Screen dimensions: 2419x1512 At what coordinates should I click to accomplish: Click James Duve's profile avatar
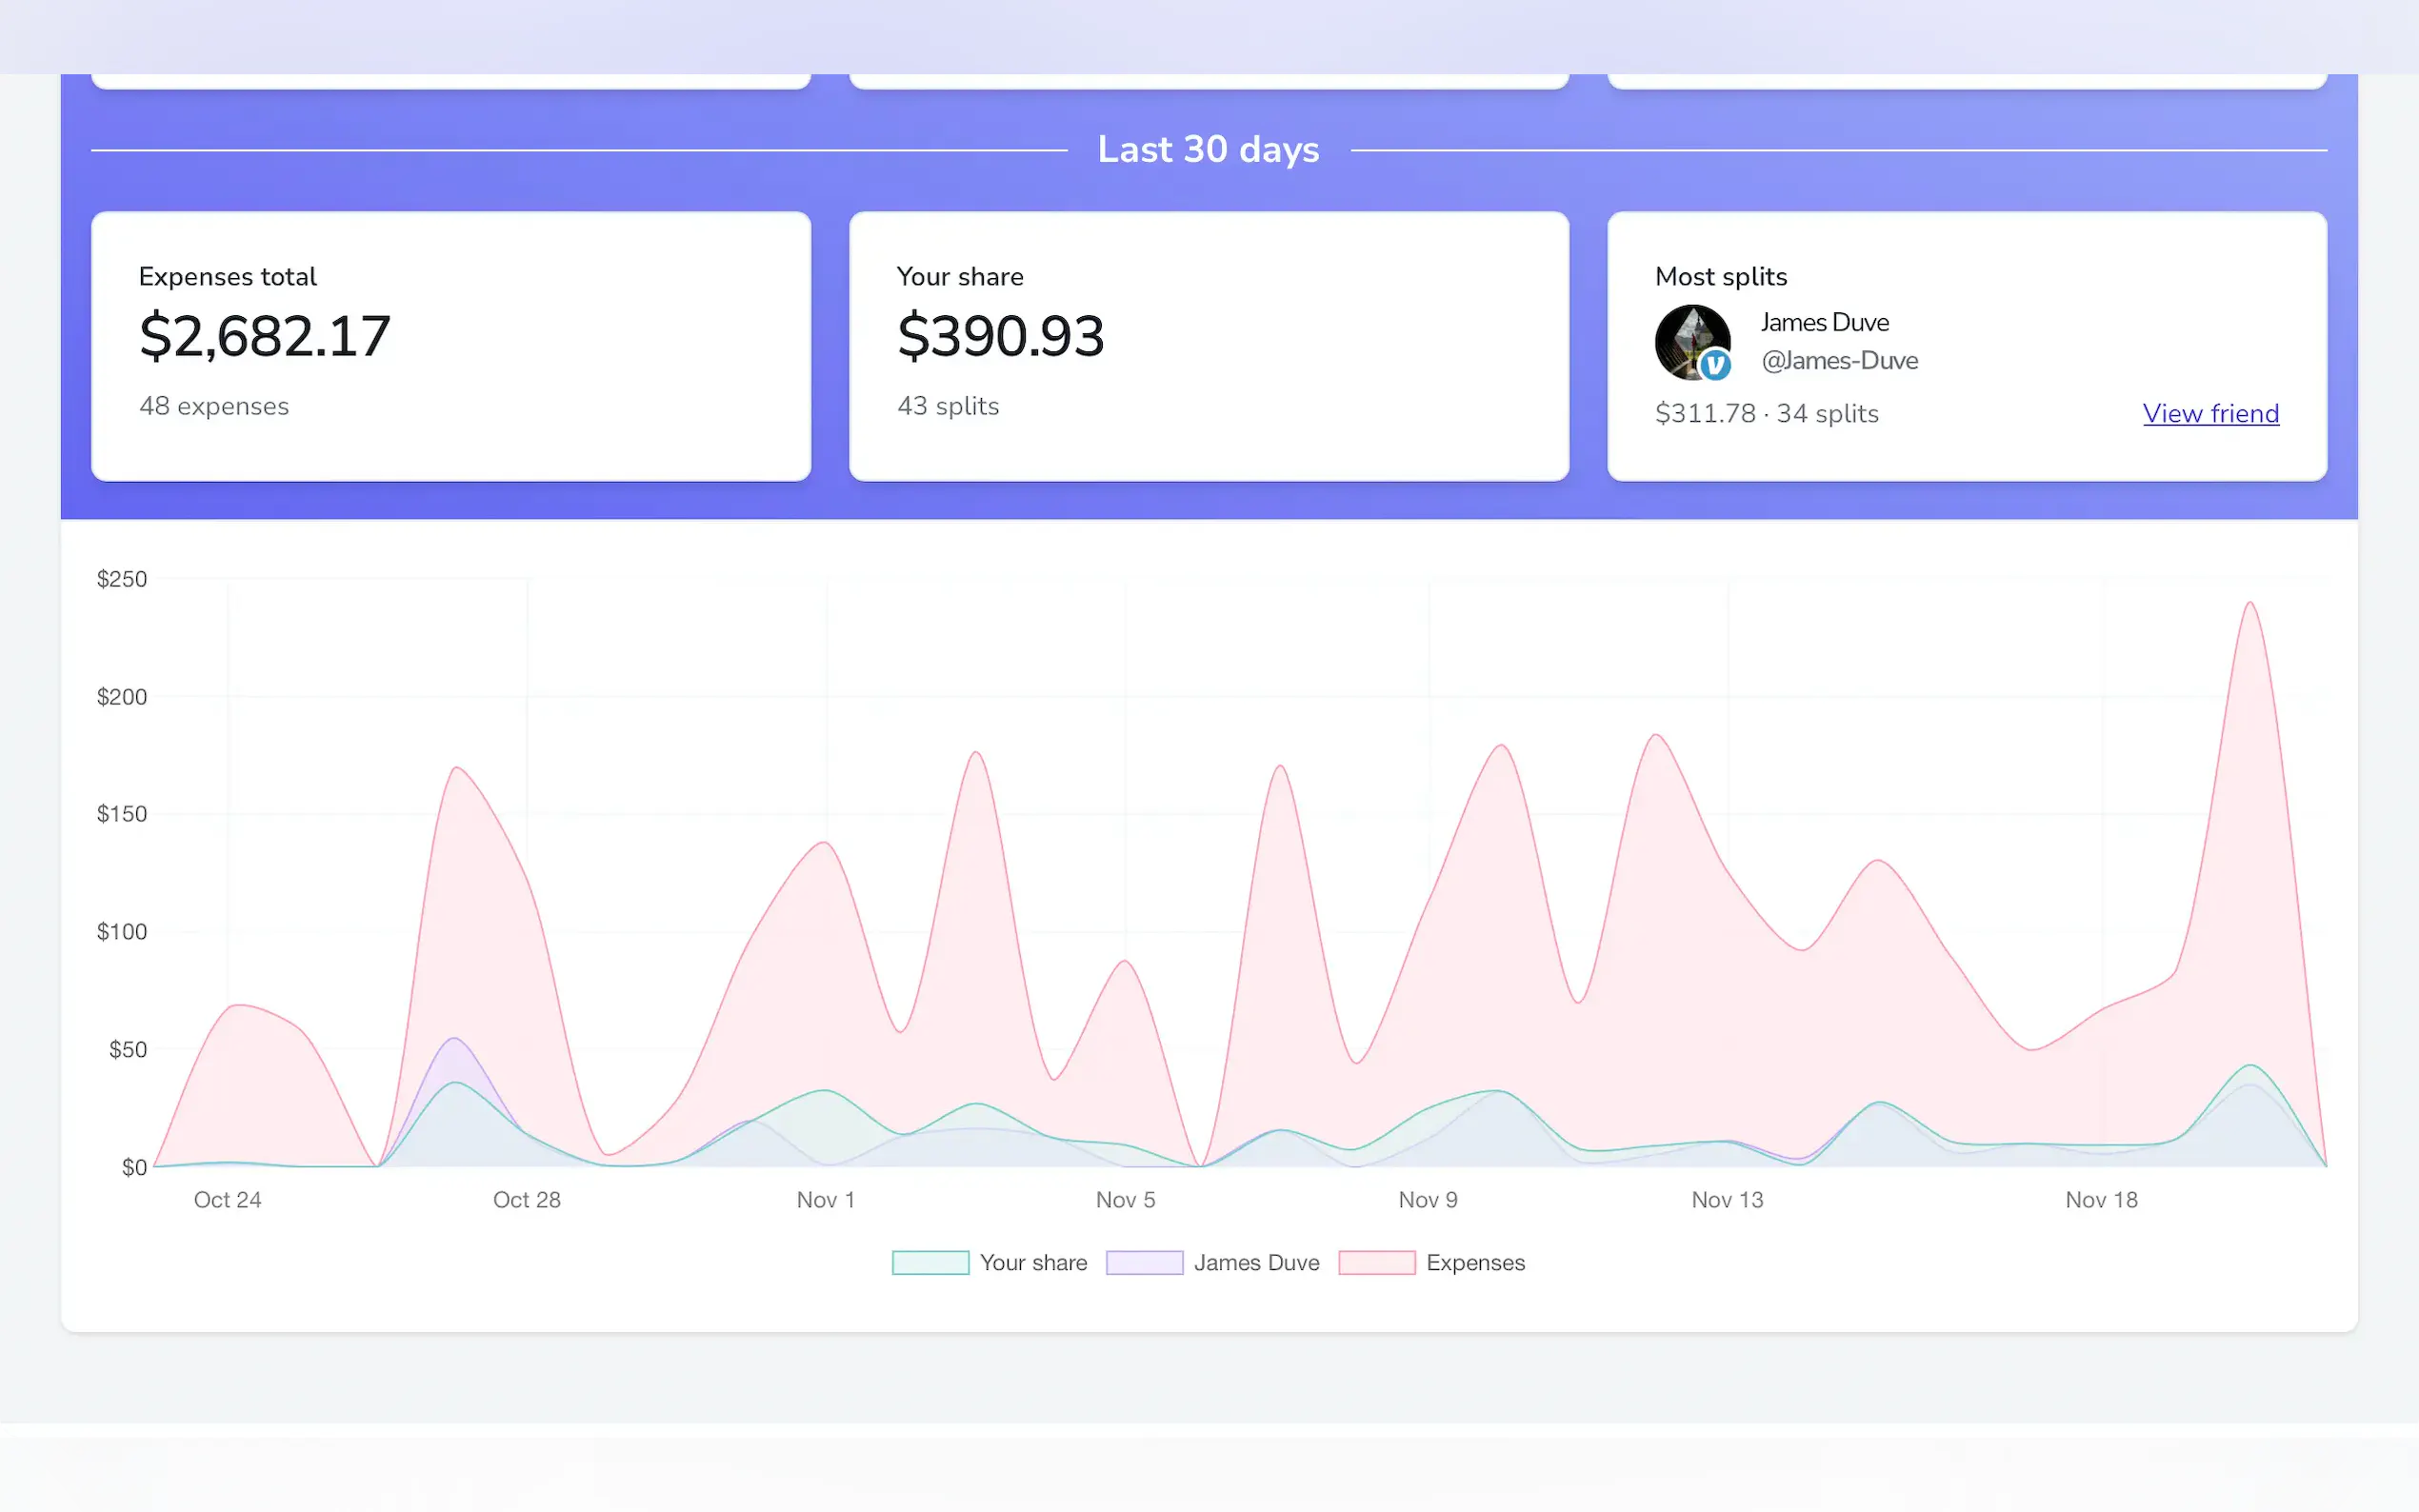pos(1689,340)
